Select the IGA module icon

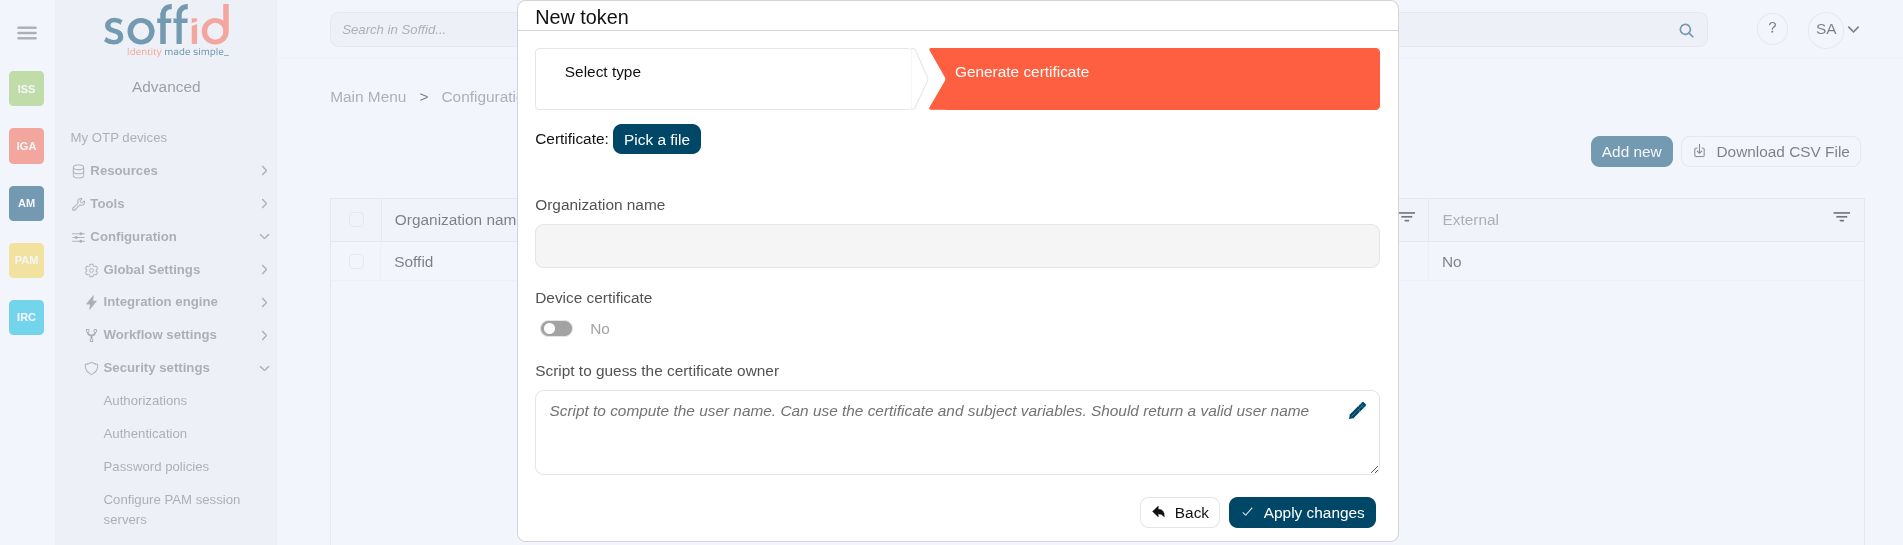tap(27, 146)
